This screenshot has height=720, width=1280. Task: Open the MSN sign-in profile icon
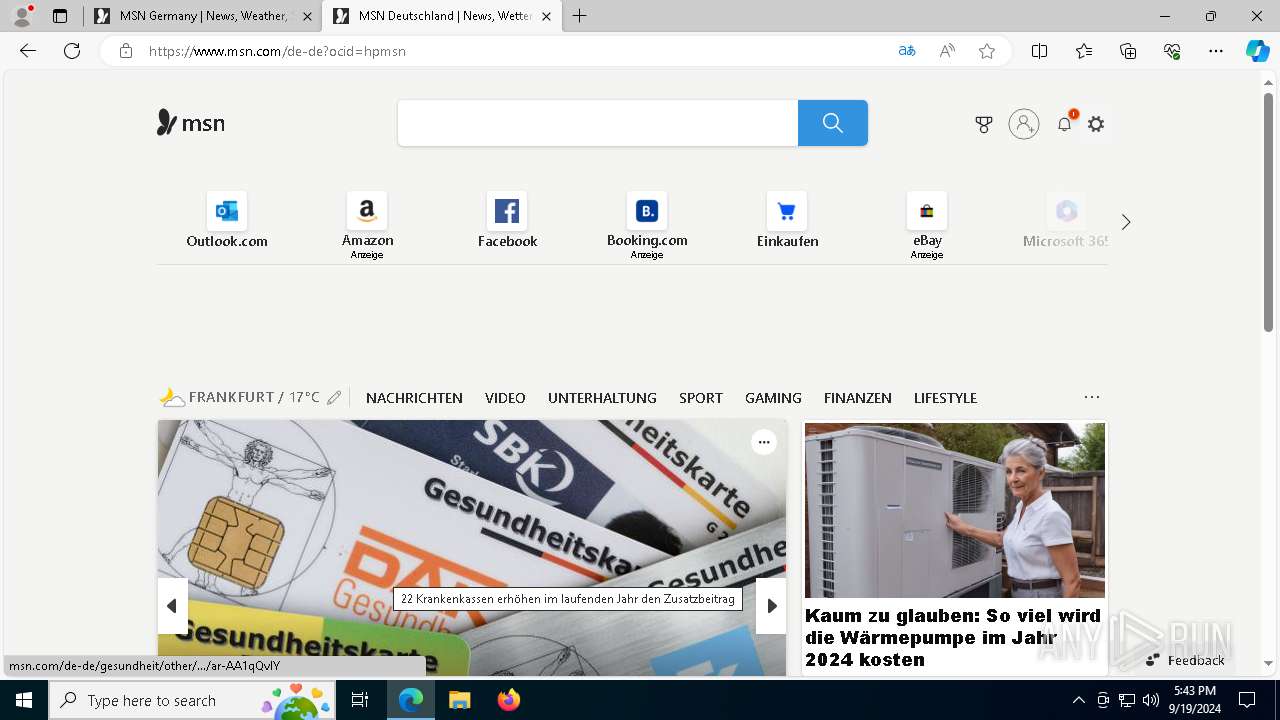coord(1024,124)
